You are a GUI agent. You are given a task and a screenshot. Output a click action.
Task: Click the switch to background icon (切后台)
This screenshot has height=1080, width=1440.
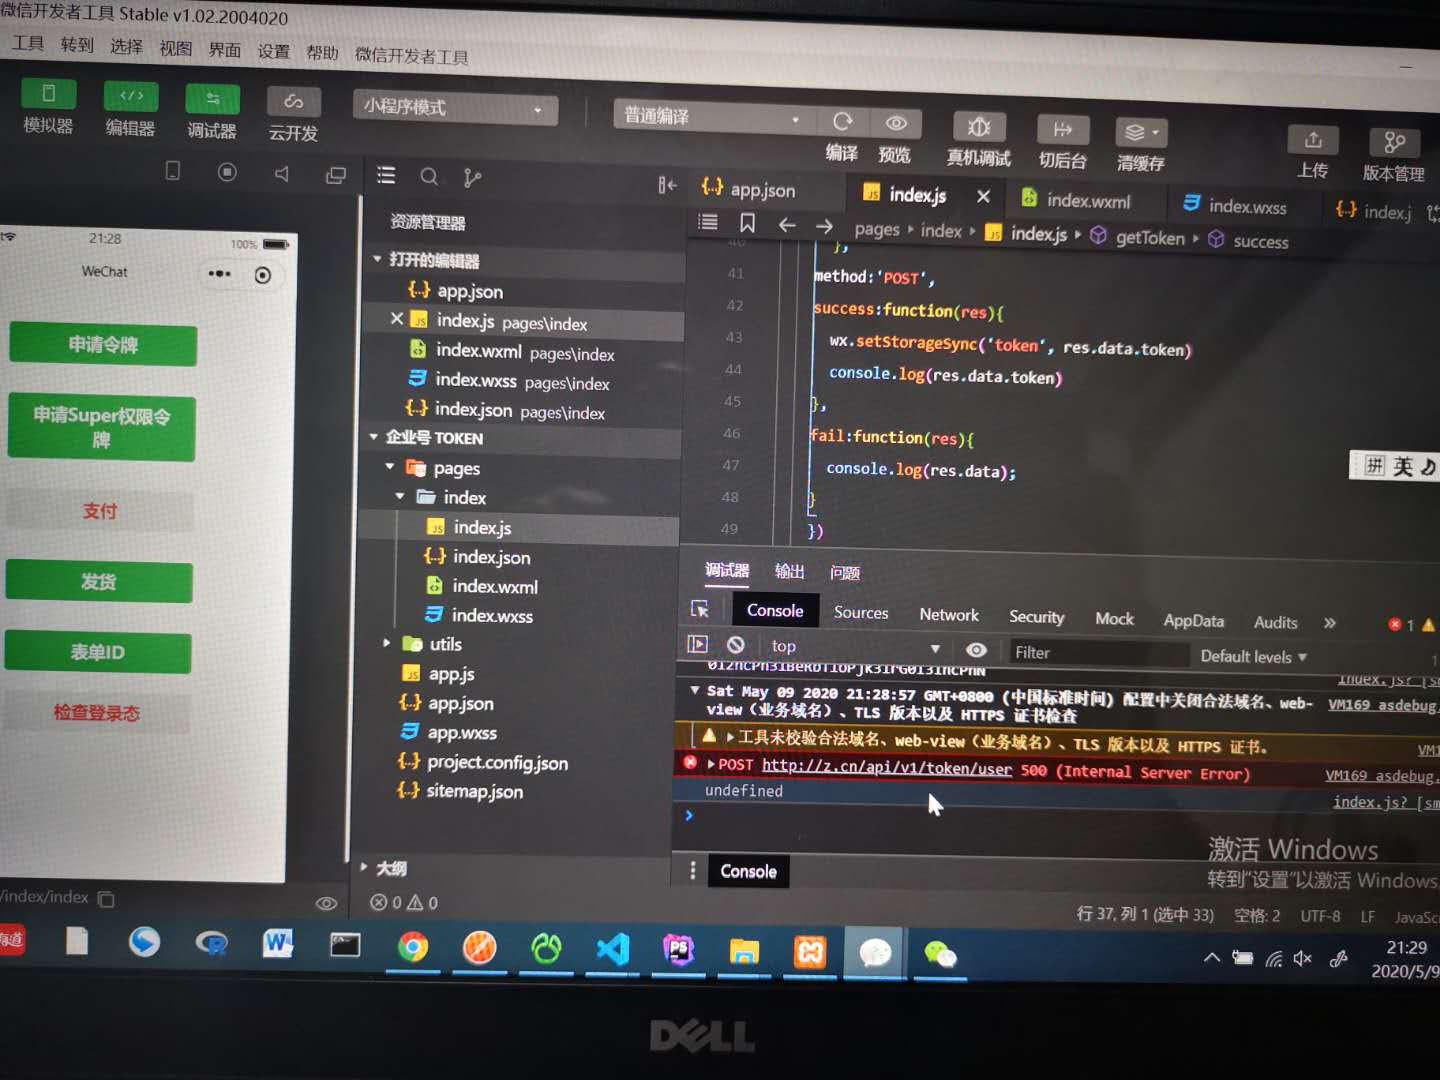pos(1063,130)
